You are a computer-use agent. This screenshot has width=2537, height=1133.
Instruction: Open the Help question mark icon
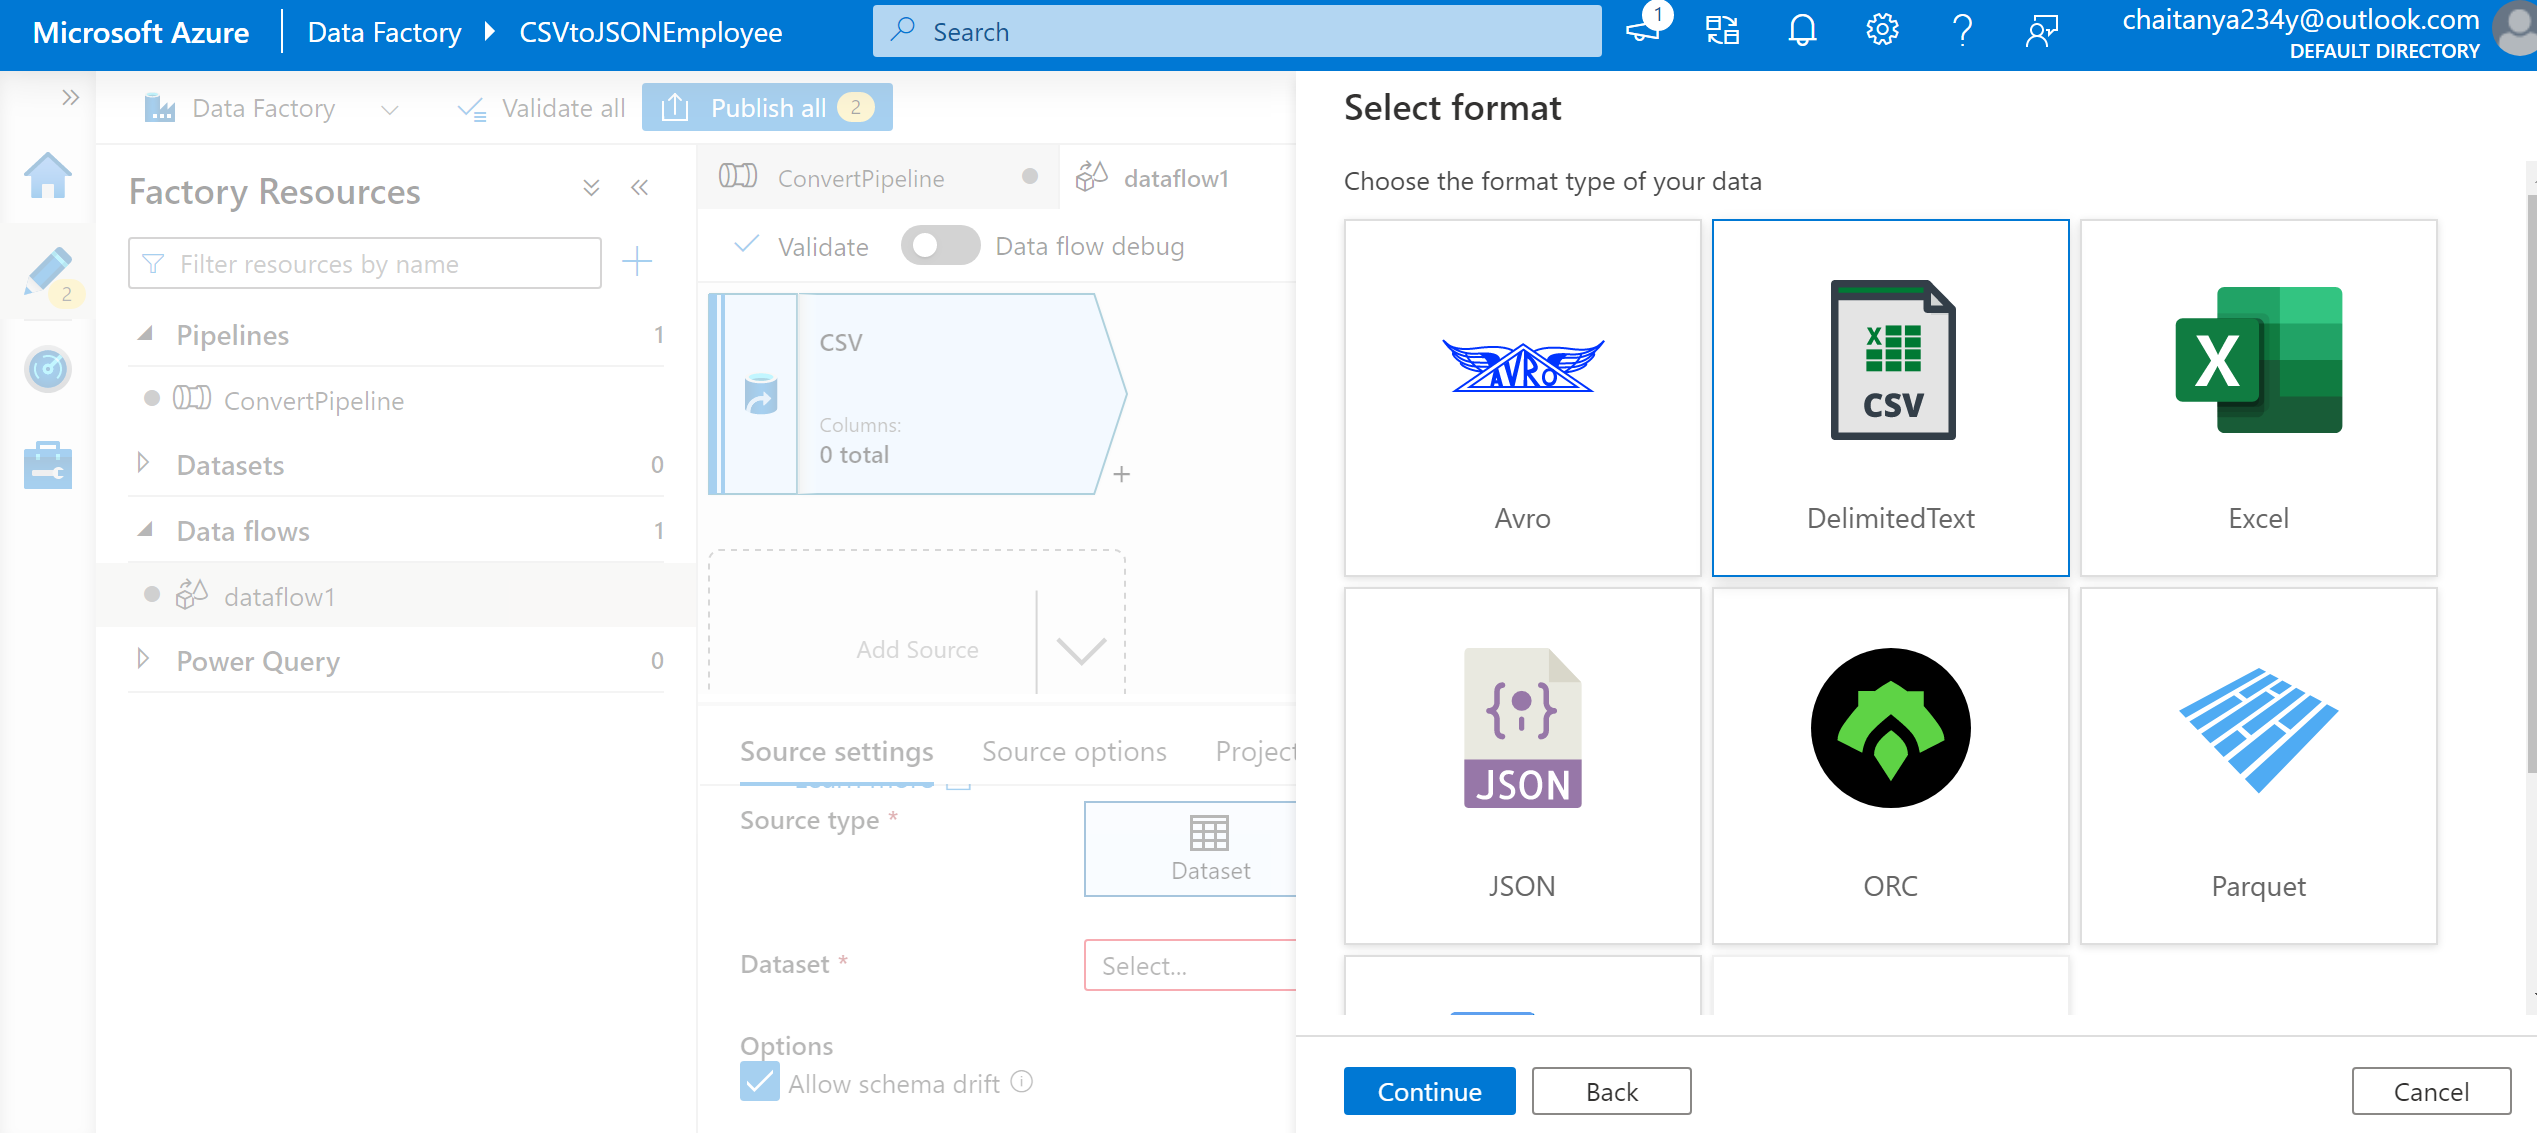pyautogui.click(x=1962, y=30)
